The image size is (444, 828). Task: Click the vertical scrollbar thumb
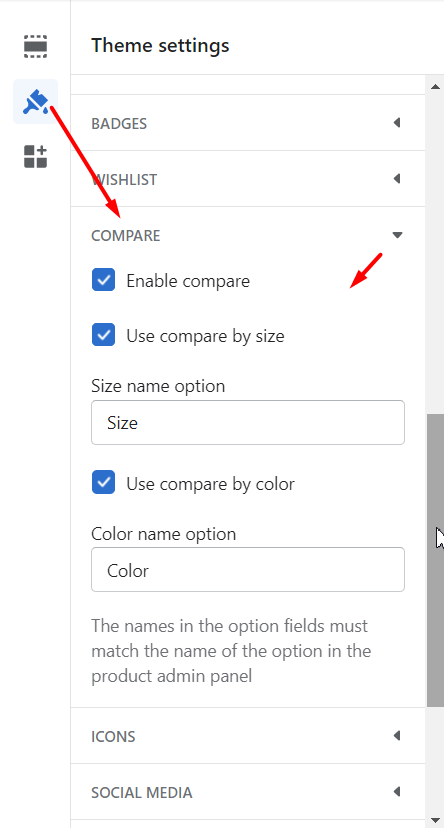435,560
